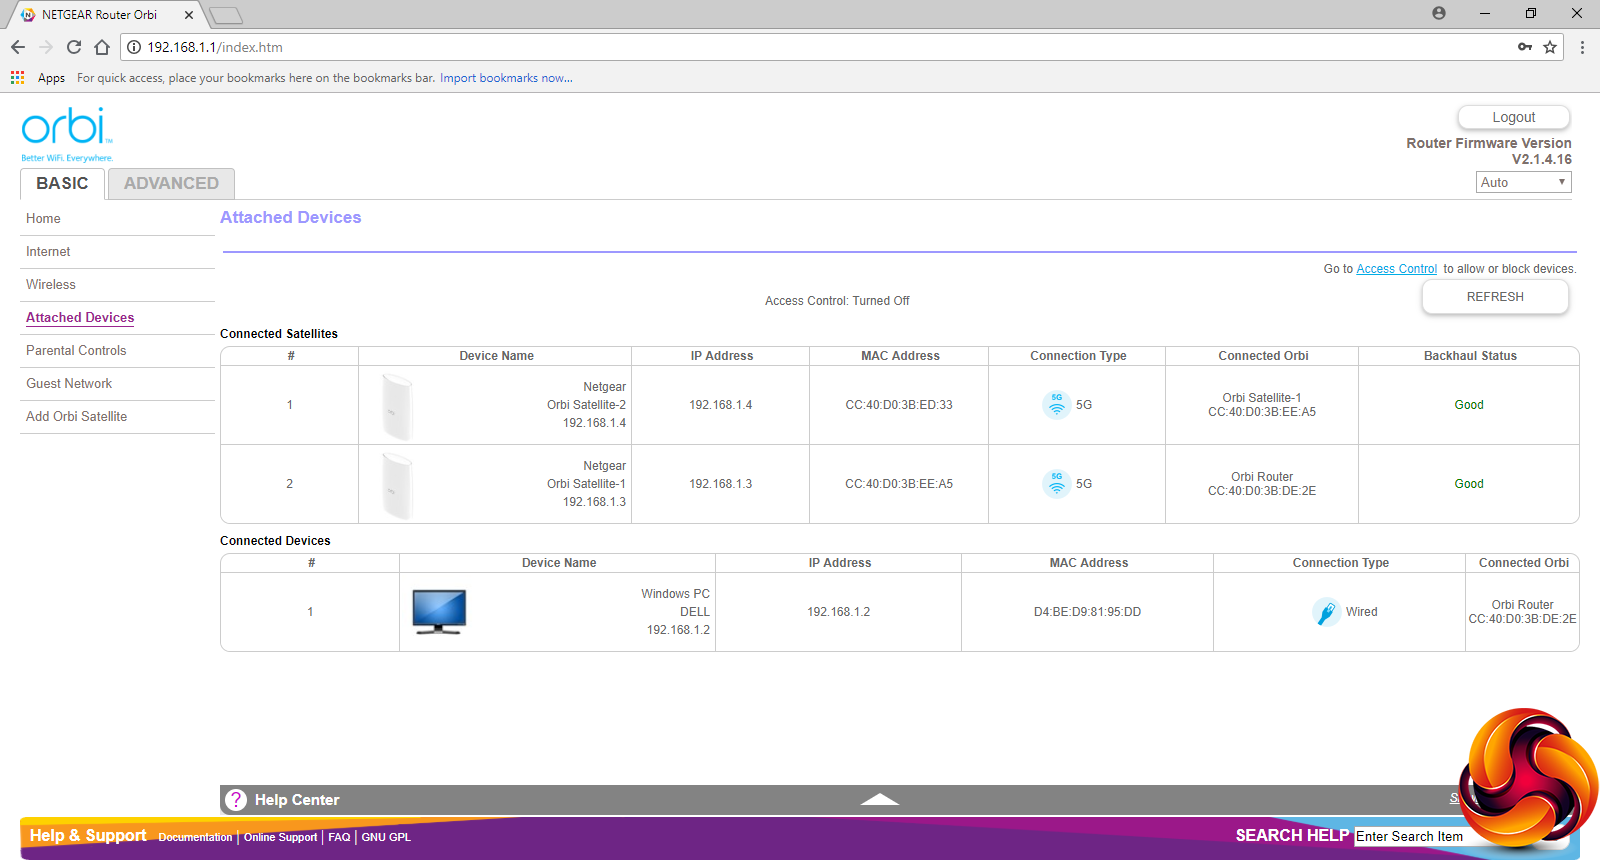Click the Windows PC monitor icon
Screen dimensions: 1600x860
(439, 612)
